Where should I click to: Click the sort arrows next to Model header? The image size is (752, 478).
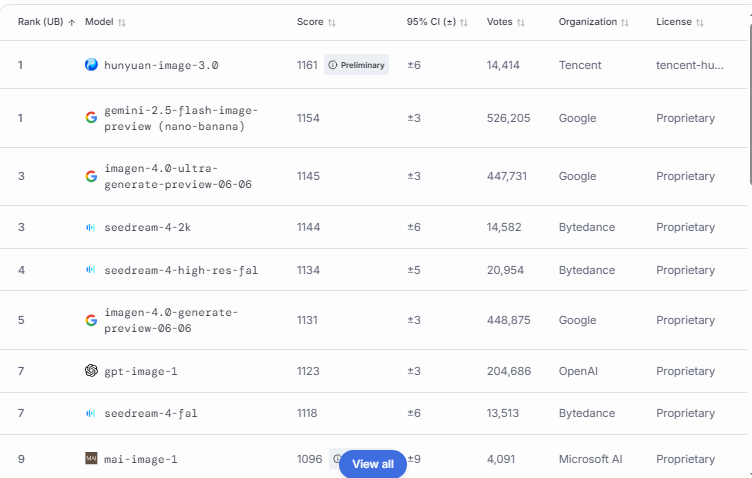click(122, 23)
